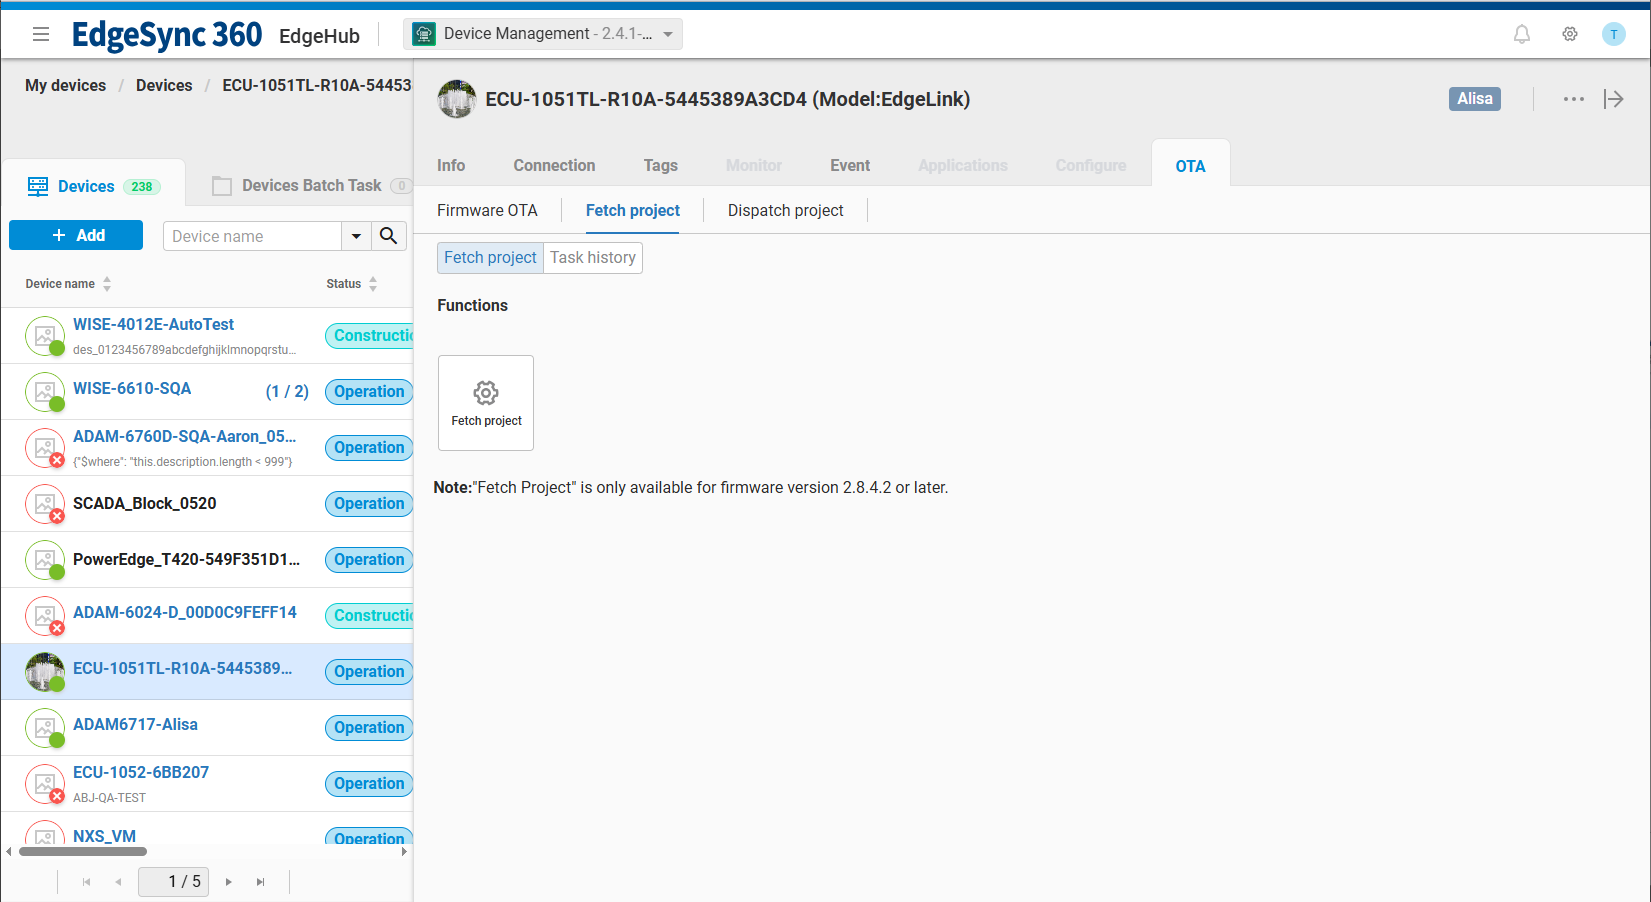Open the Dispatch project sub-tab
Viewport: 1651px width, 902px height.
pyautogui.click(x=785, y=211)
